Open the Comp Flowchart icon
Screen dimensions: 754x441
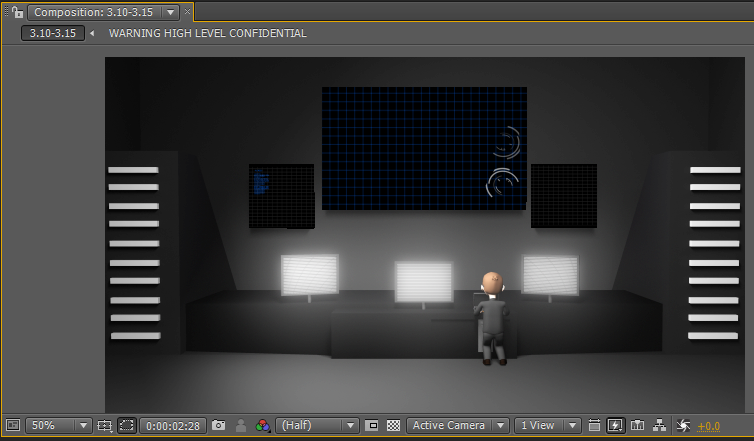pyautogui.click(x=659, y=425)
